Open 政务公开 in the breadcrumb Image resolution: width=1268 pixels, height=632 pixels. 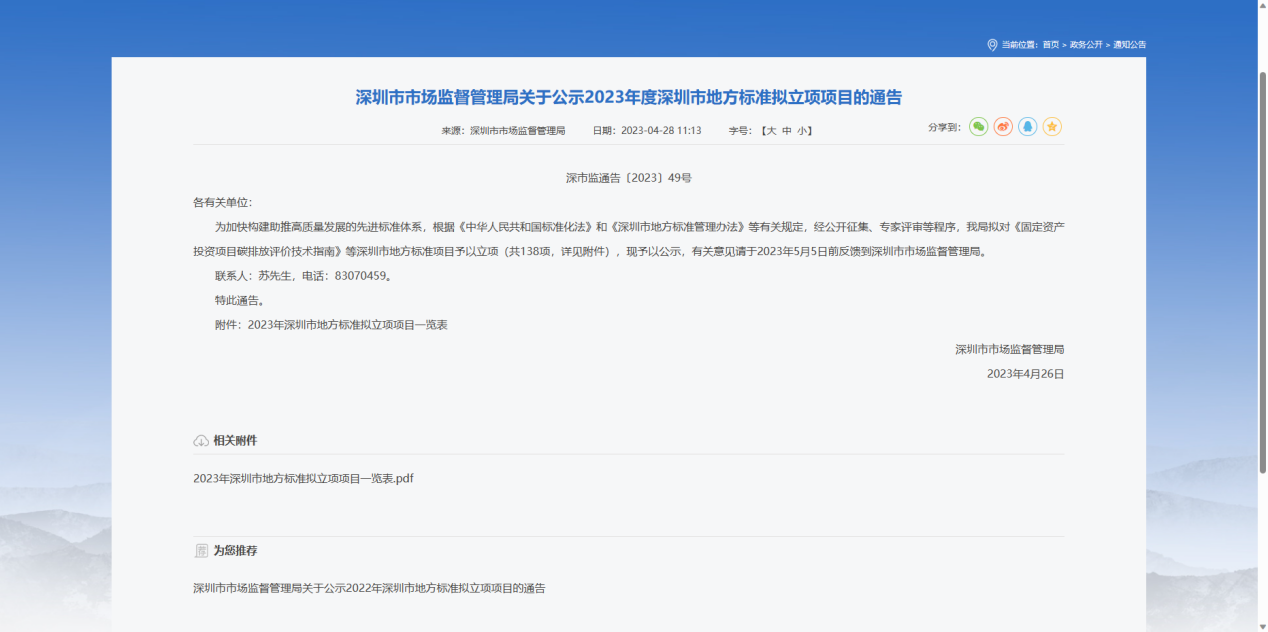tap(1086, 45)
